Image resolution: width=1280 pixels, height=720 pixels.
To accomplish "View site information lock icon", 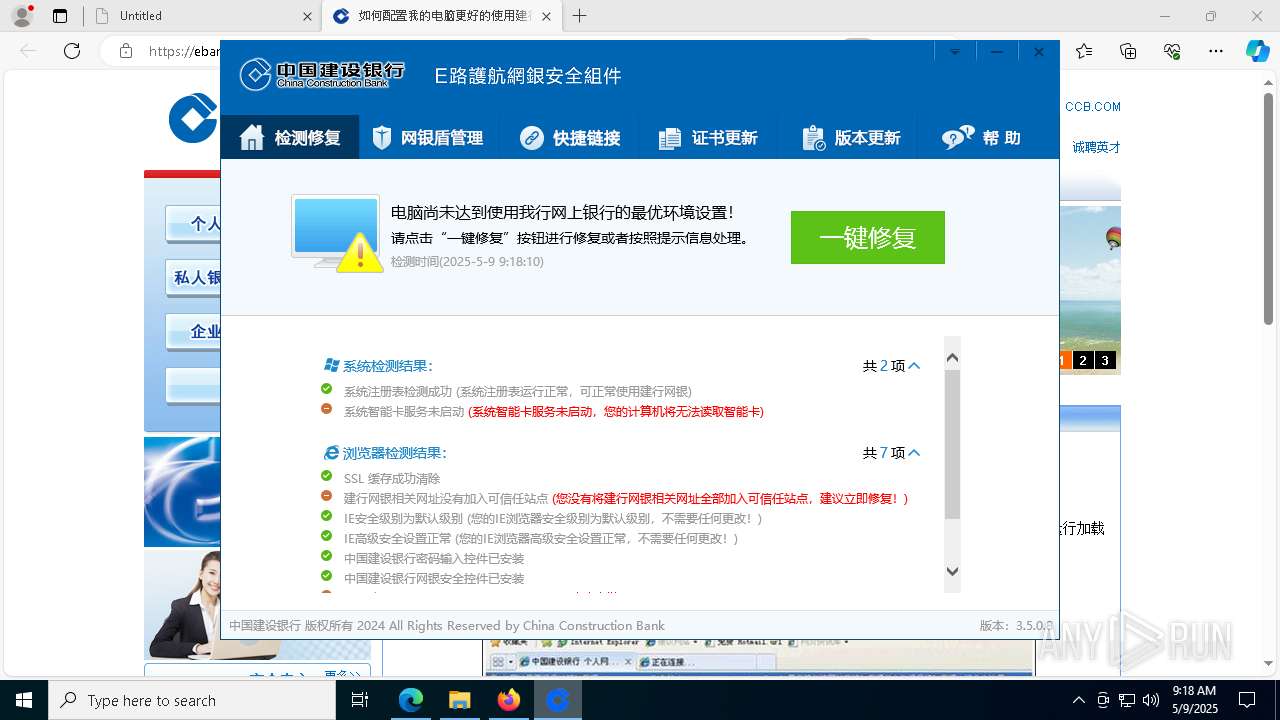I will [x=125, y=51].
